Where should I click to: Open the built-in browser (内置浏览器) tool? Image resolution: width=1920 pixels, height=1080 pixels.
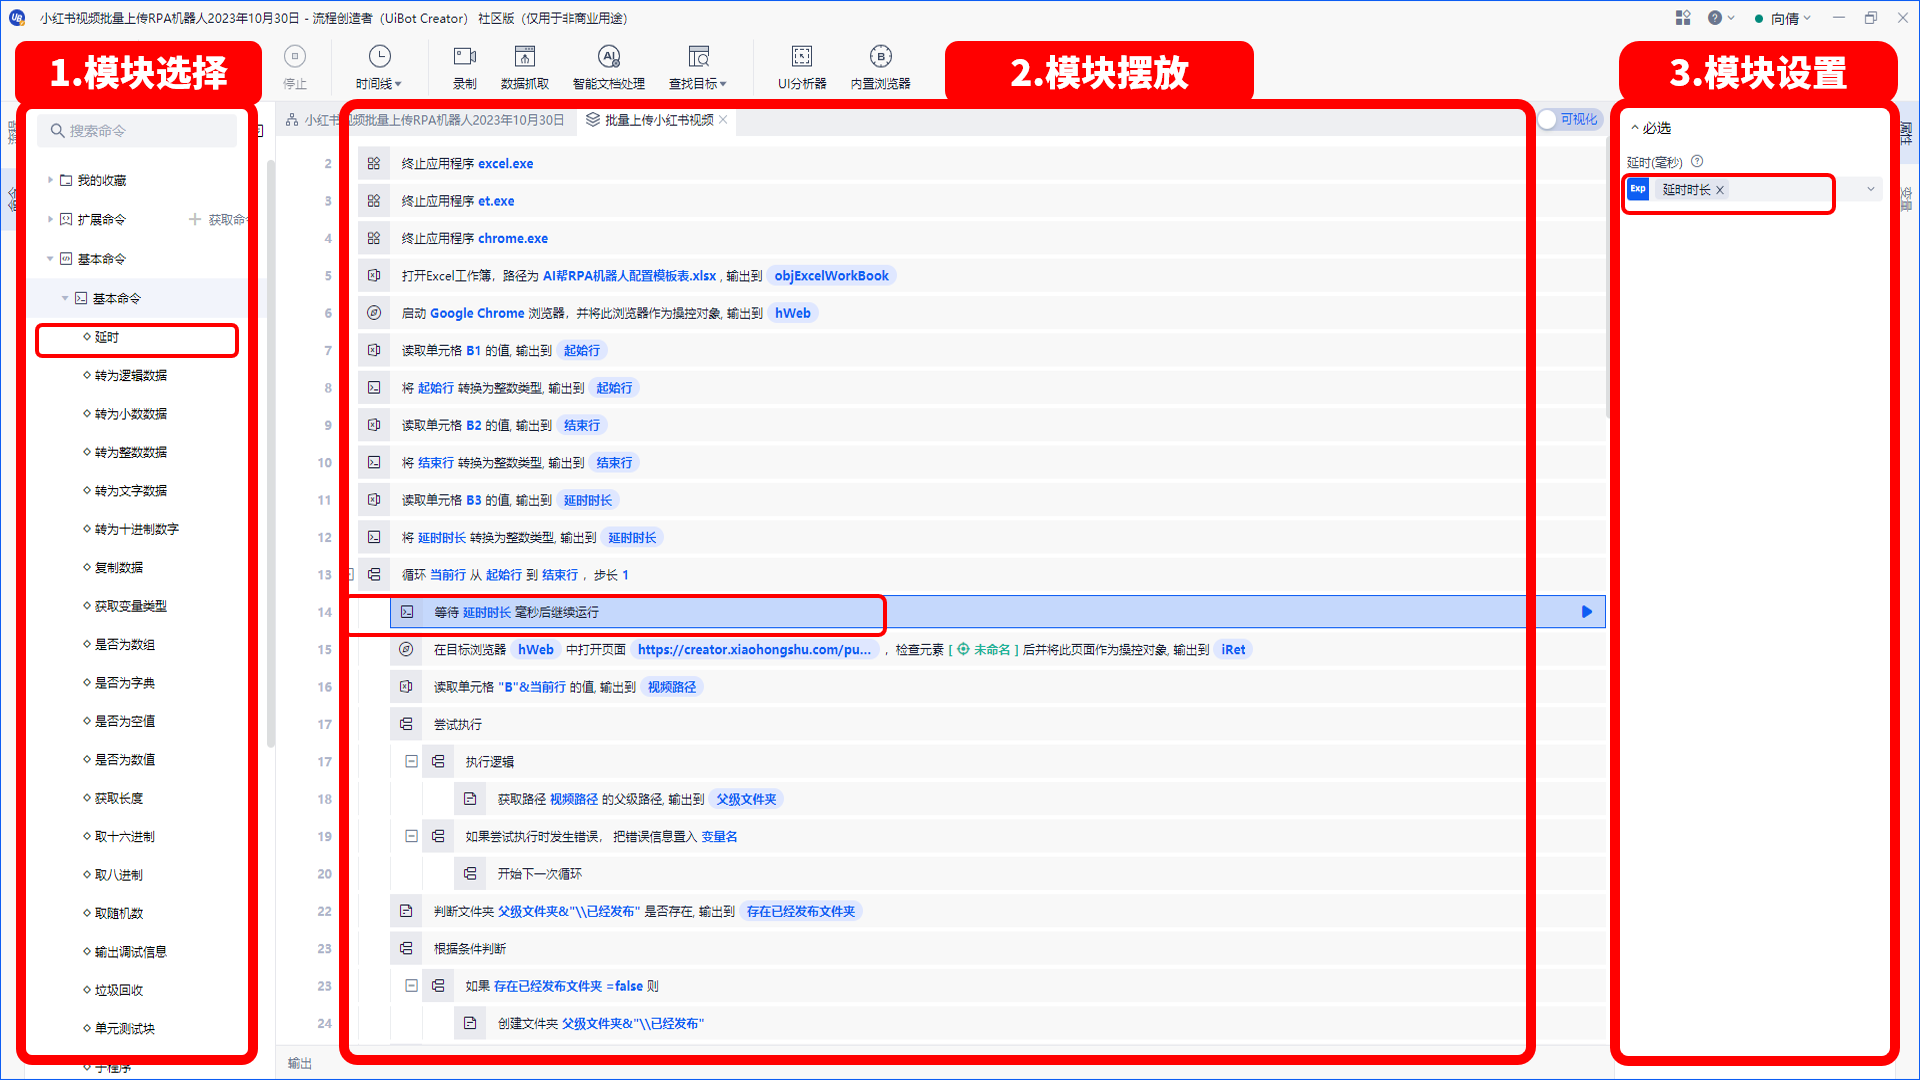[880, 66]
